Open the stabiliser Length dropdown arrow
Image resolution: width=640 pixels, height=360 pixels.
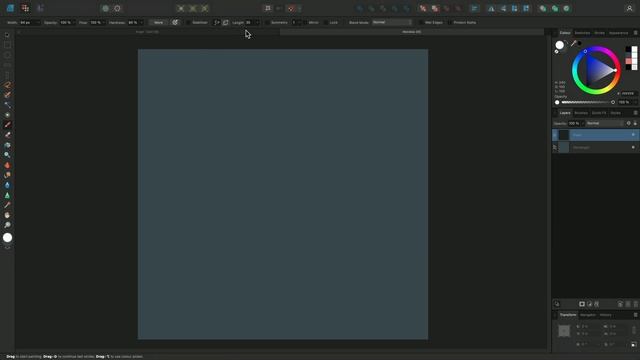click(x=257, y=22)
